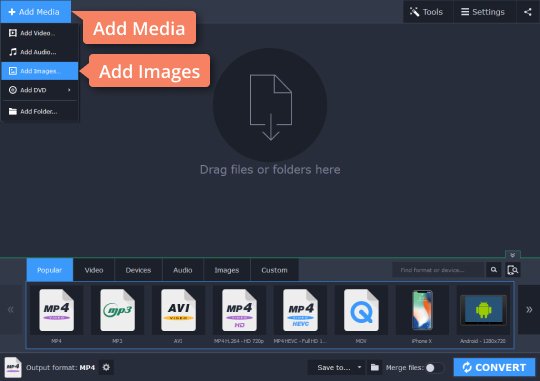Open the Add Media menu button
The image size is (540, 381).
(x=36, y=12)
